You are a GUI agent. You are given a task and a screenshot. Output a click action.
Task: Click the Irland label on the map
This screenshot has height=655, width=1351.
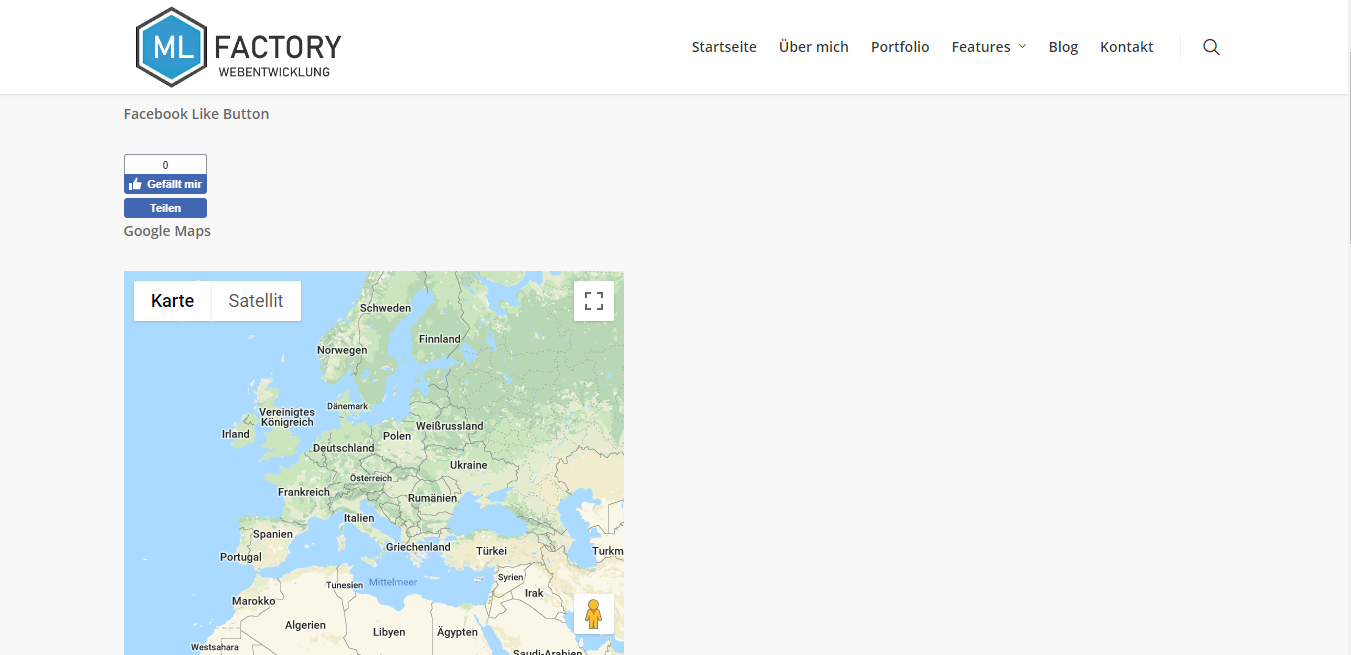pyautogui.click(x=236, y=434)
